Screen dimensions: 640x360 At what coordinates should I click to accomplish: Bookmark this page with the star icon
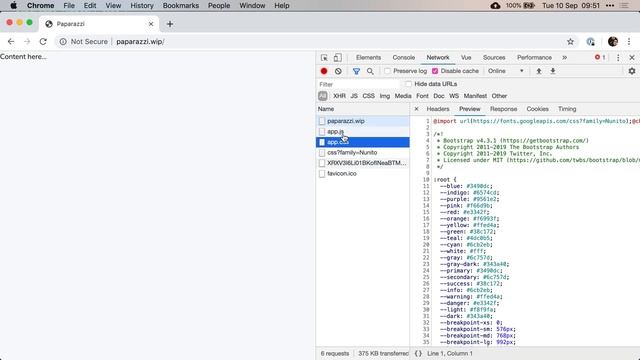[570, 42]
